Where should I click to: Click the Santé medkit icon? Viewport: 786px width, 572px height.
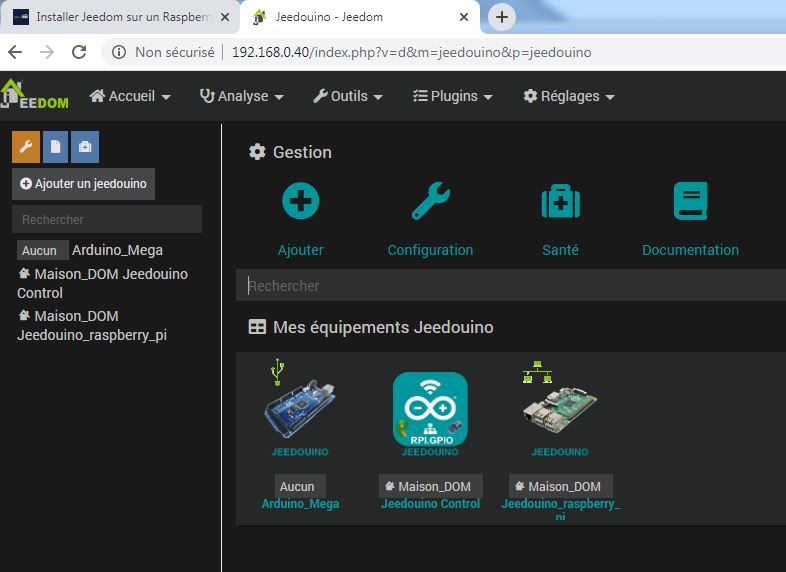pos(560,201)
